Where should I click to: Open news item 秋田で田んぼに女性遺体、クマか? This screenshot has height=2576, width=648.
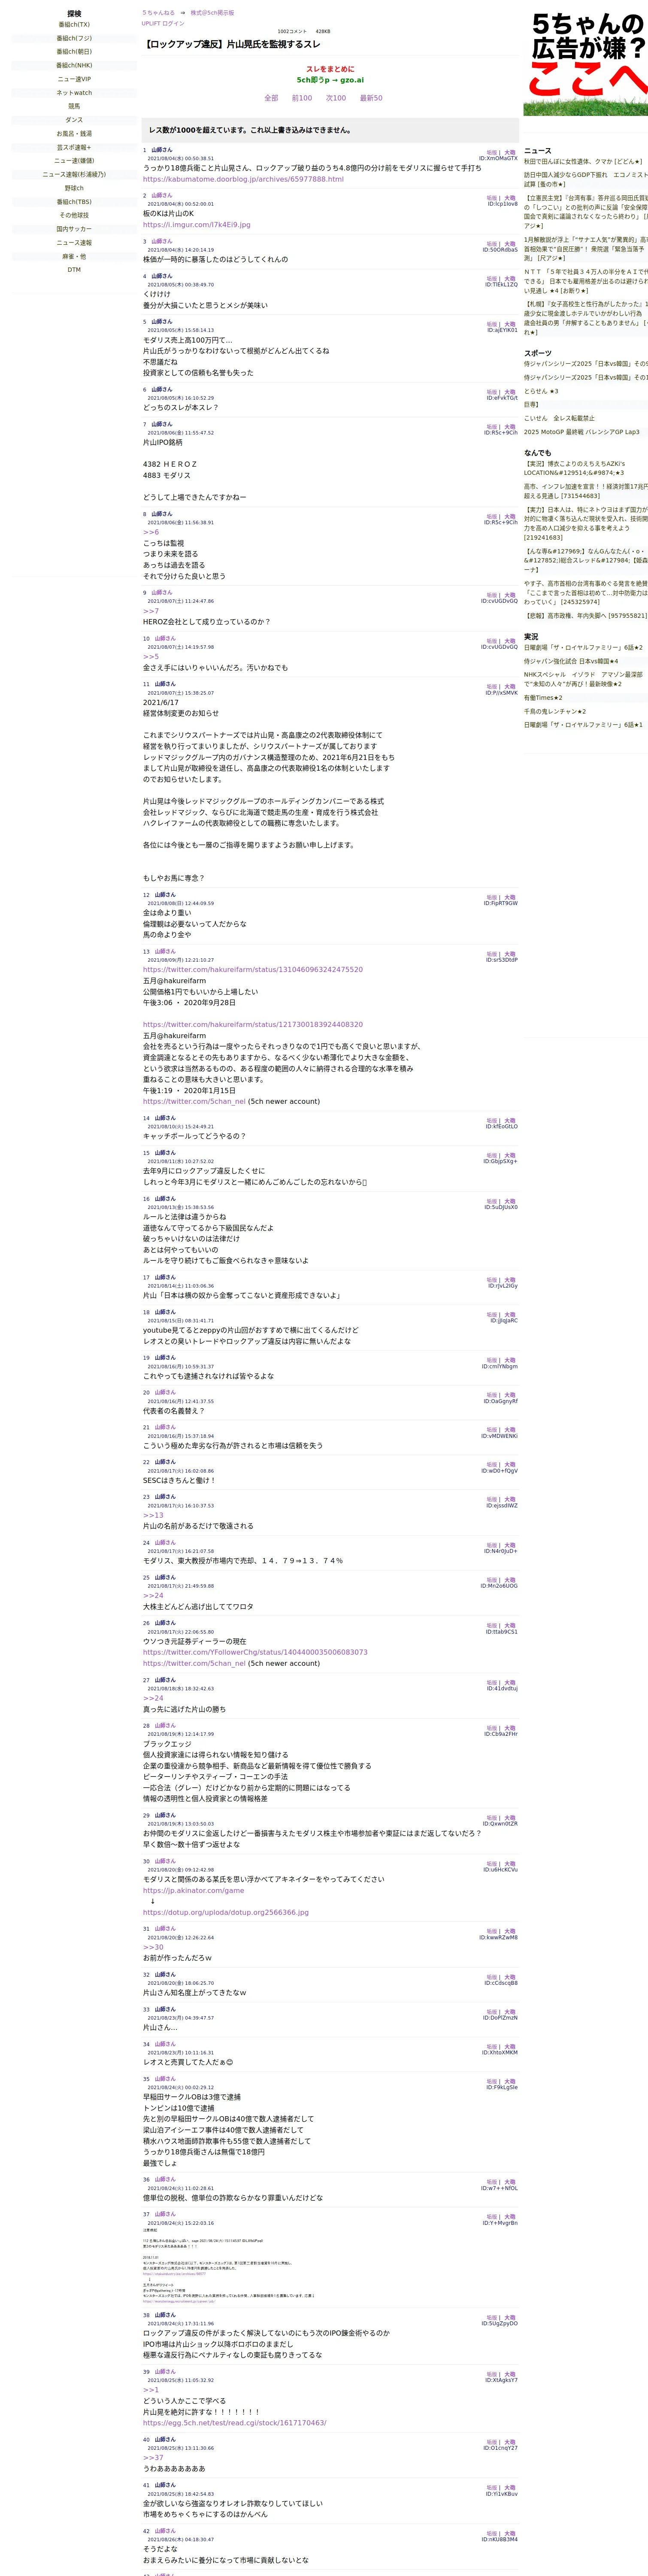tap(584, 161)
